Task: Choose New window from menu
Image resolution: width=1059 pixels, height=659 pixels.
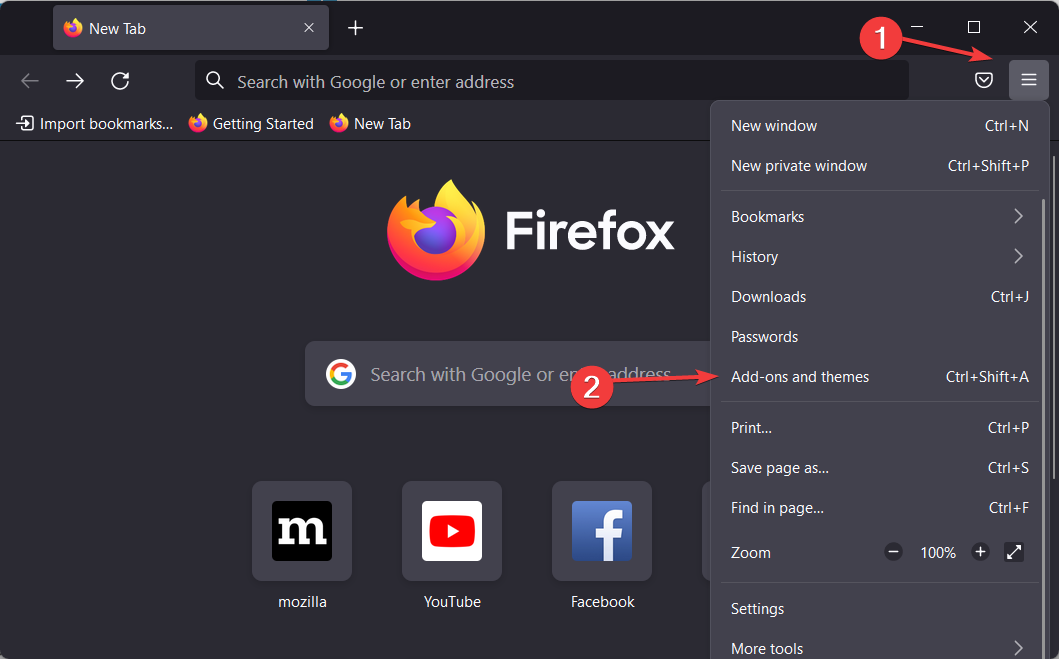Action: (879, 126)
